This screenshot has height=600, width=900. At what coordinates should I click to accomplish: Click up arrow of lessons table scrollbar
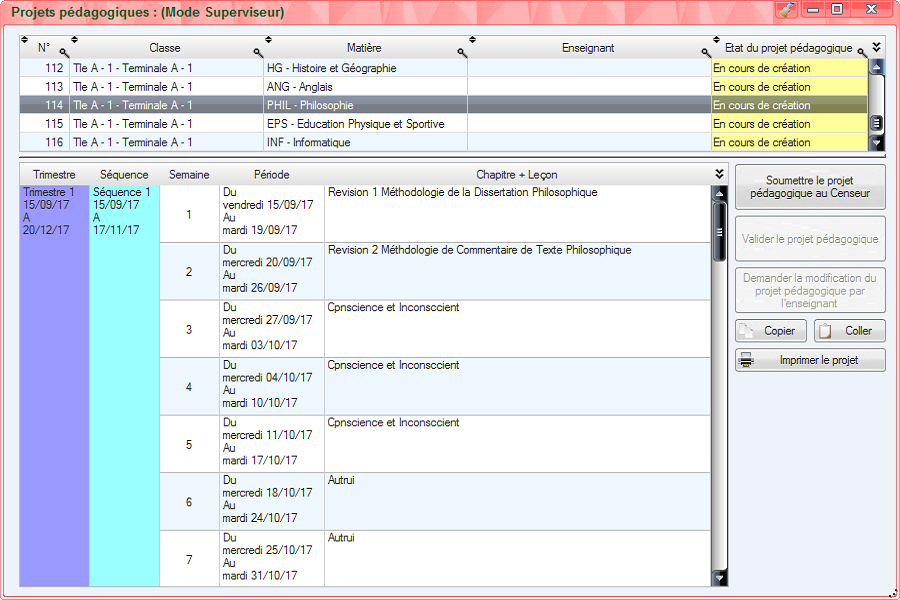(x=719, y=193)
